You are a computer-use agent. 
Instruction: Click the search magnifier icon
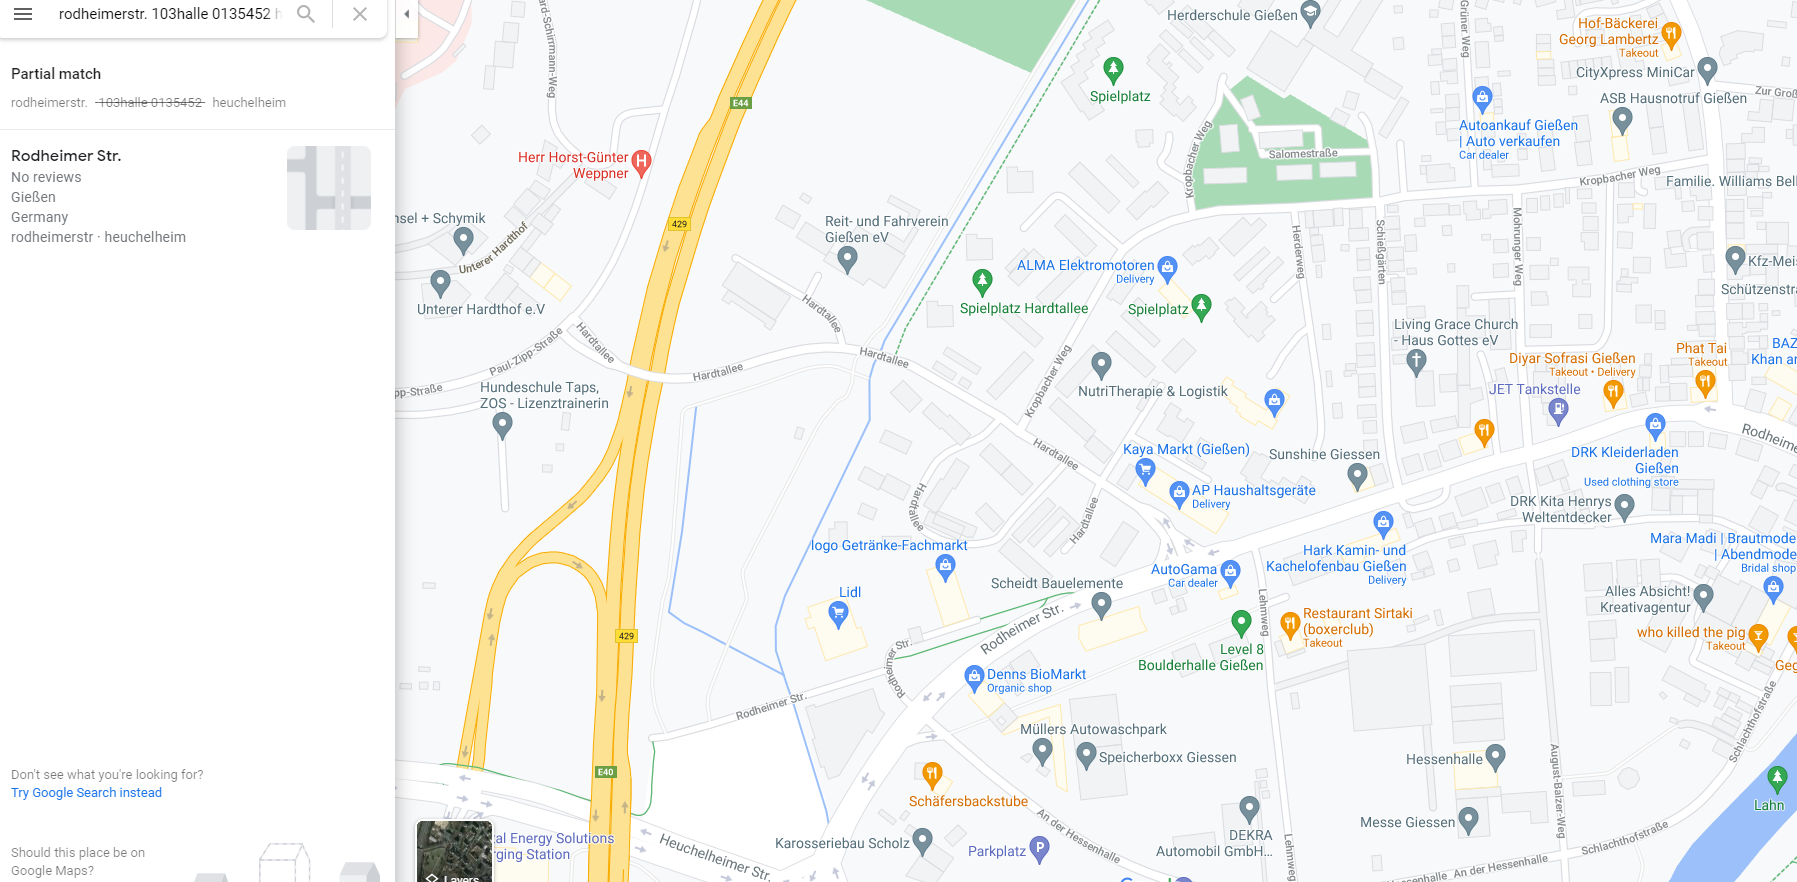(x=306, y=14)
